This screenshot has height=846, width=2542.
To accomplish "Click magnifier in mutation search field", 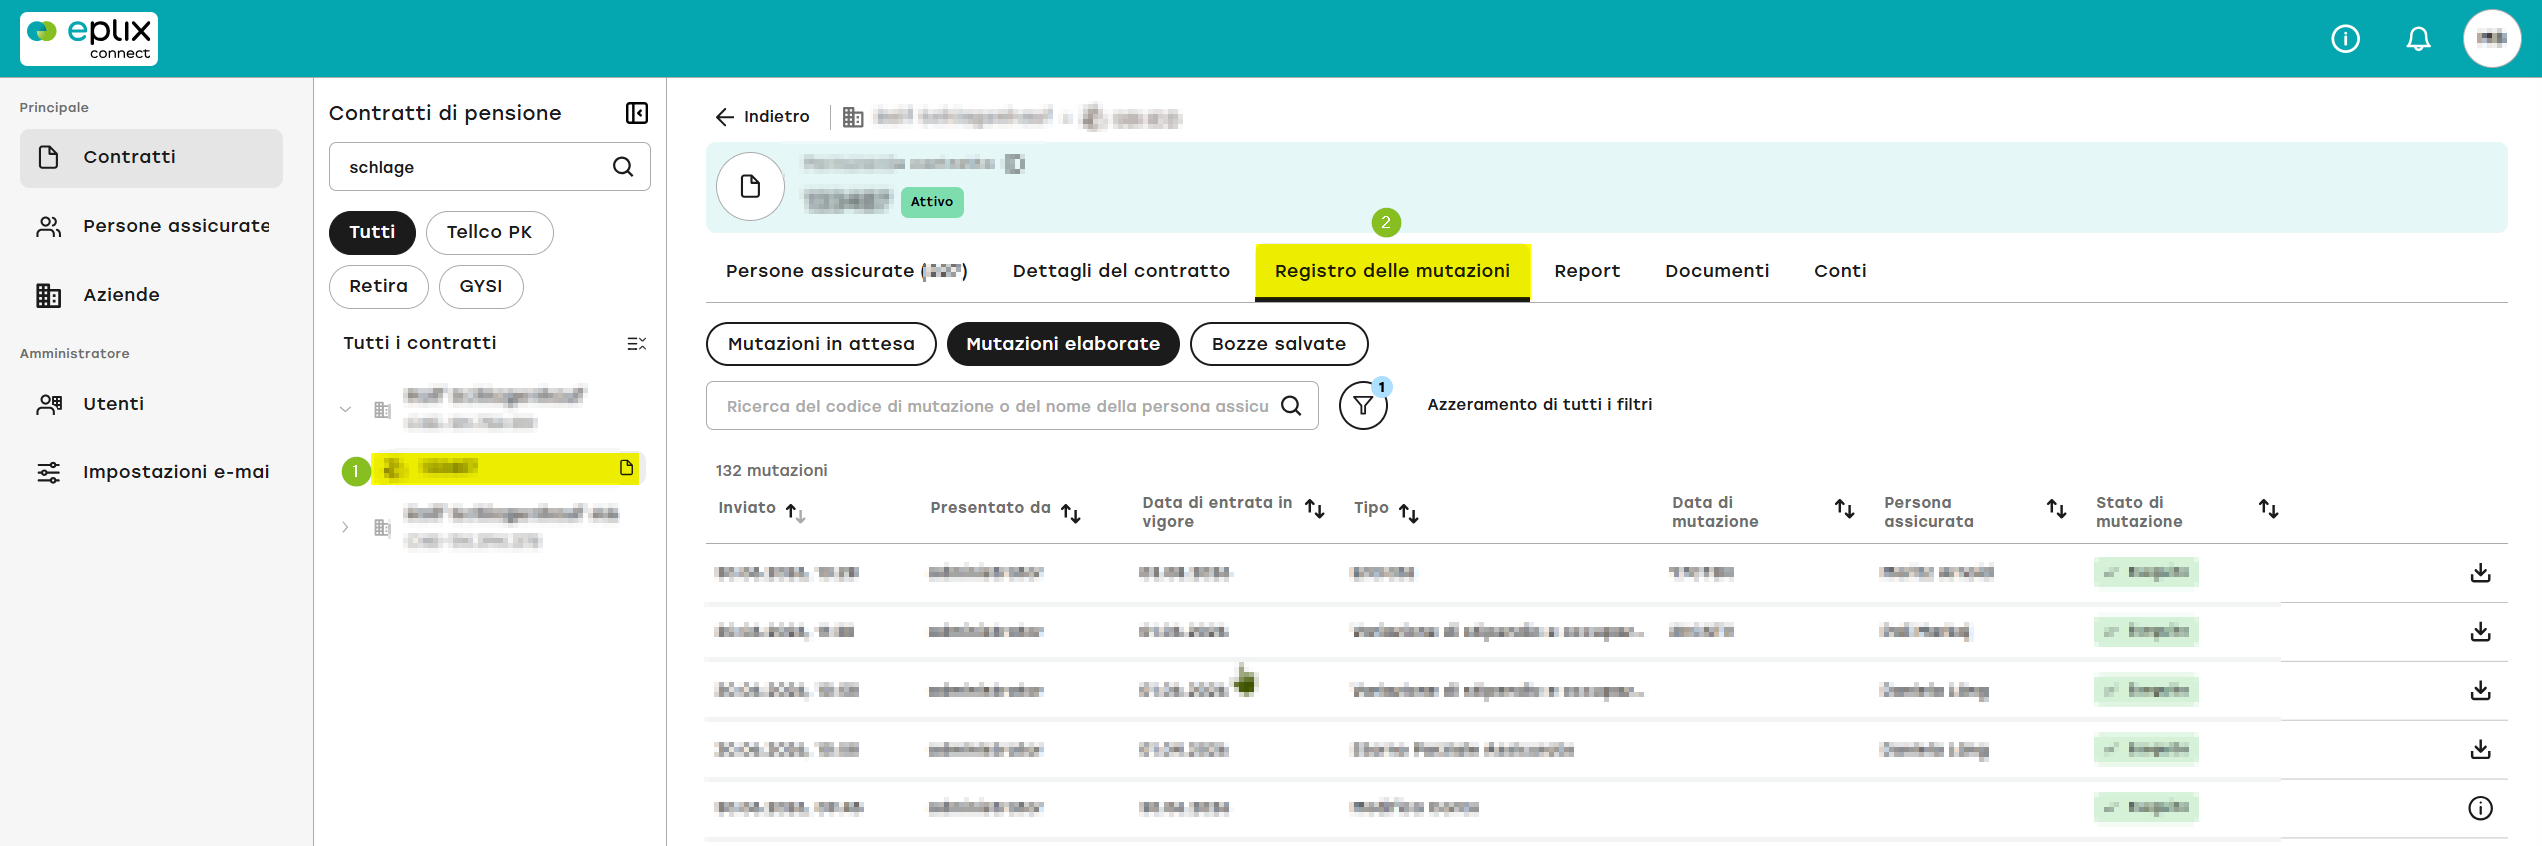I will (x=1291, y=406).
